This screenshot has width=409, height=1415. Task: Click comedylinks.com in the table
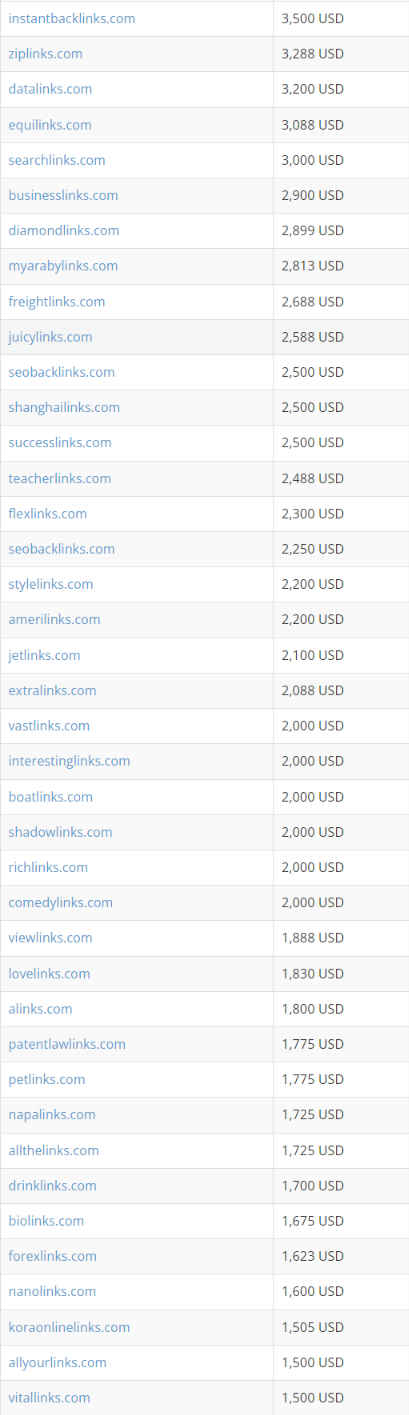click(60, 902)
